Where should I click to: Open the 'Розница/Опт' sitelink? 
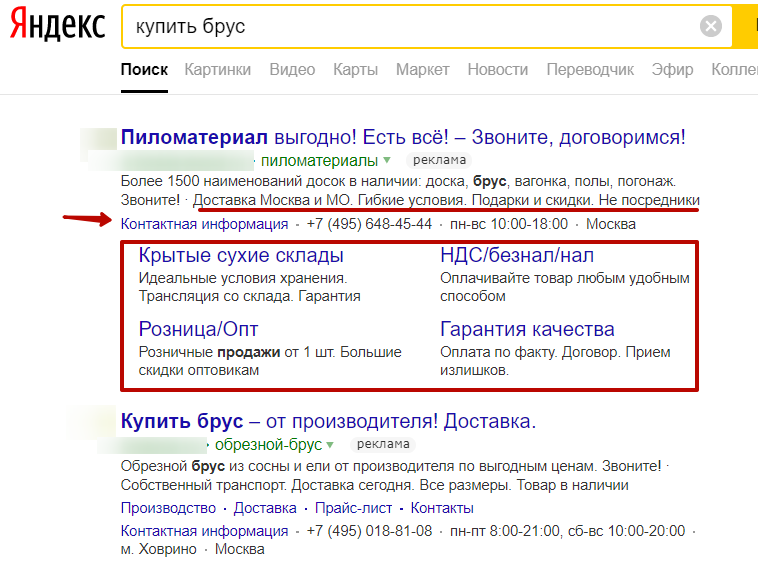tap(198, 329)
